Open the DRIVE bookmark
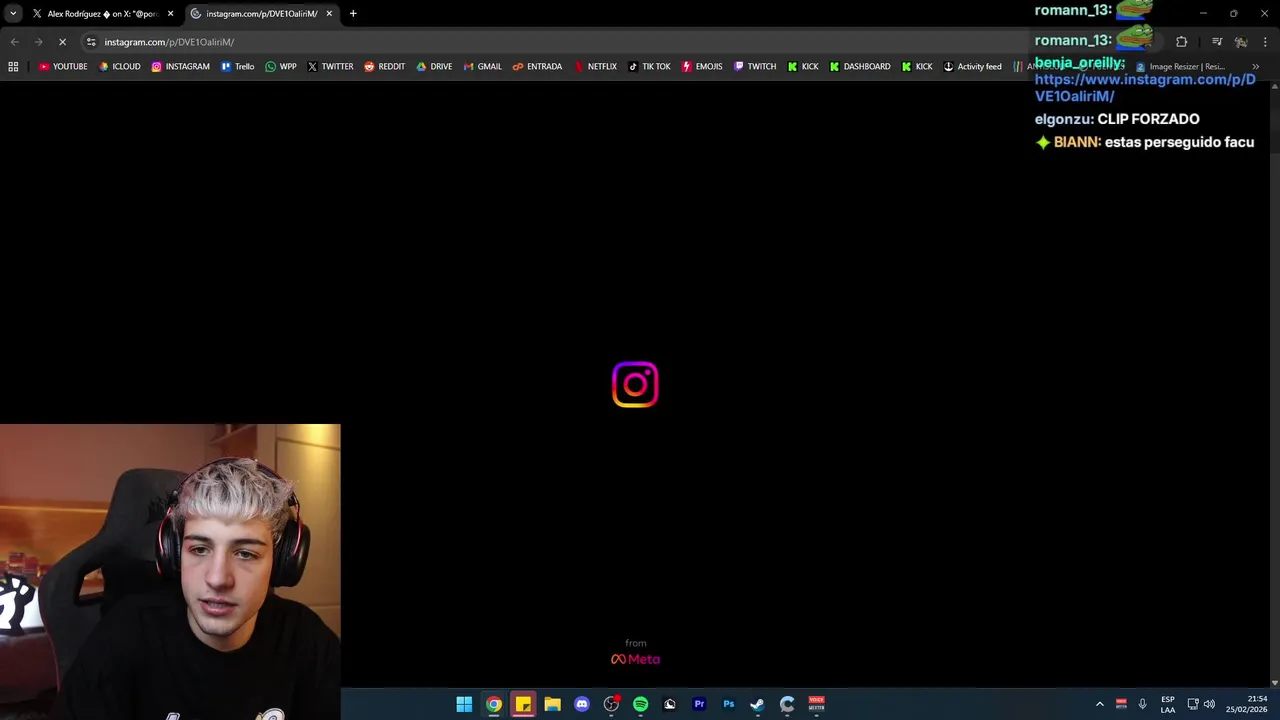The image size is (1280, 720). click(x=434, y=66)
